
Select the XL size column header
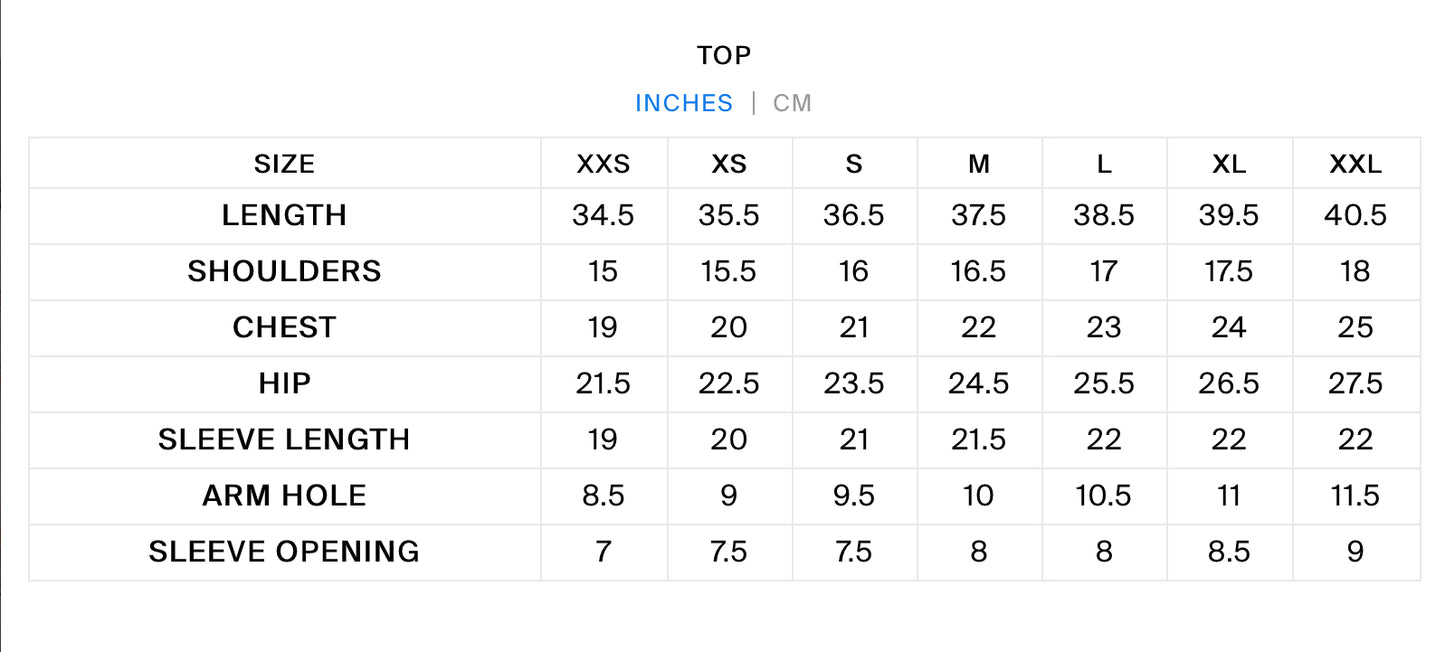(x=1229, y=164)
